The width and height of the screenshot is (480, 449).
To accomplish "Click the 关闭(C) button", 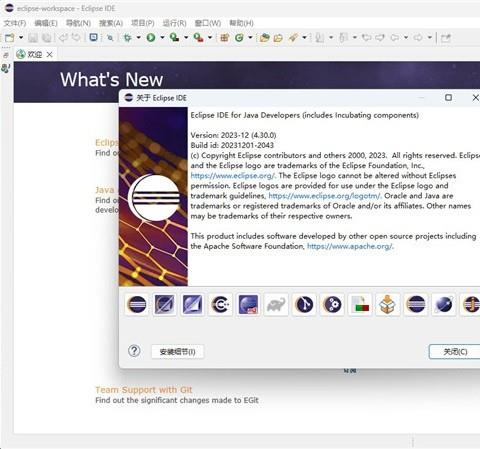I will [x=455, y=352].
